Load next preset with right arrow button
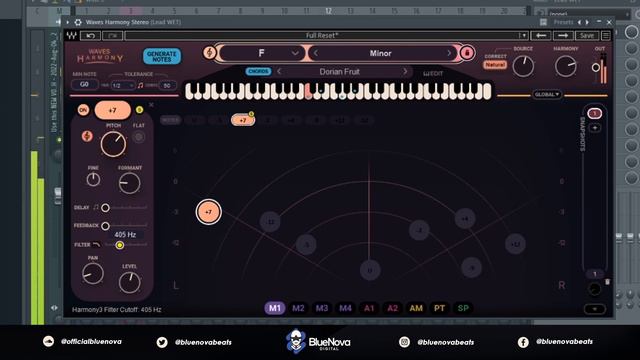This screenshot has width=640, height=360. point(563,36)
